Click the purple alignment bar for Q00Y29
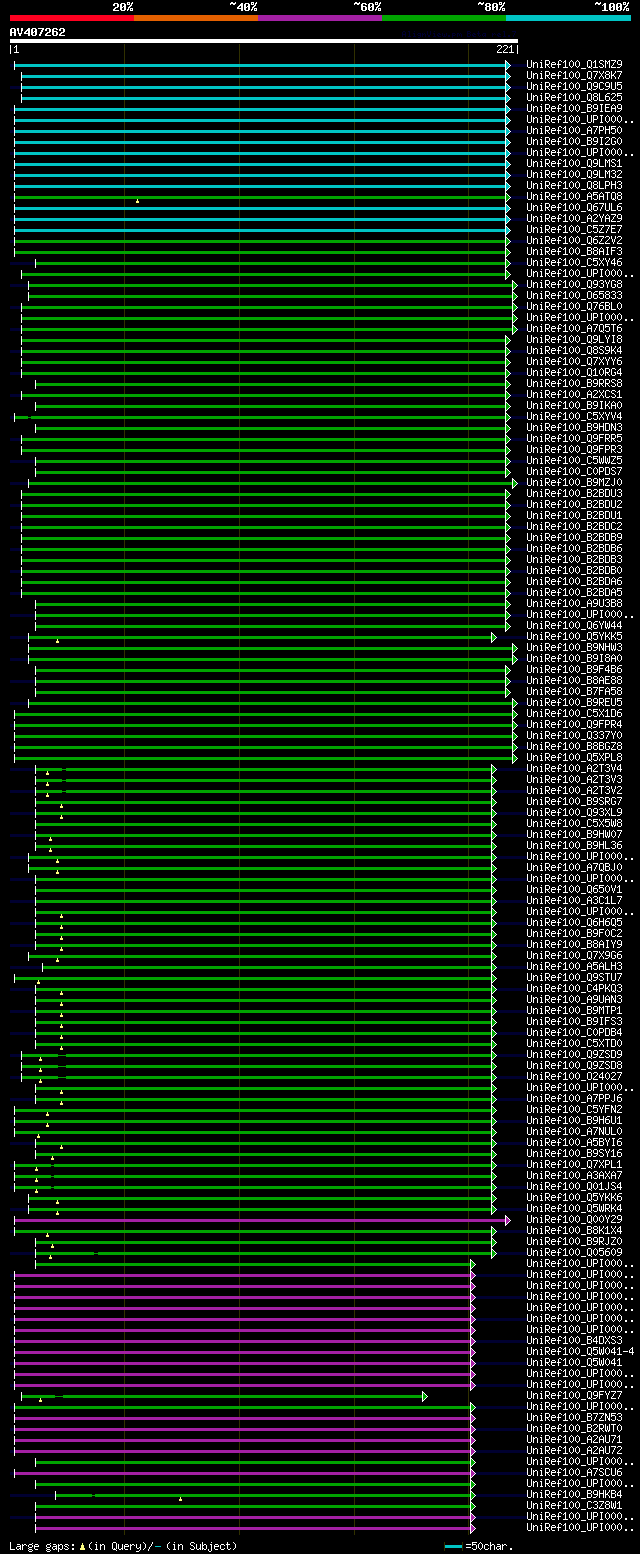 [262, 1220]
